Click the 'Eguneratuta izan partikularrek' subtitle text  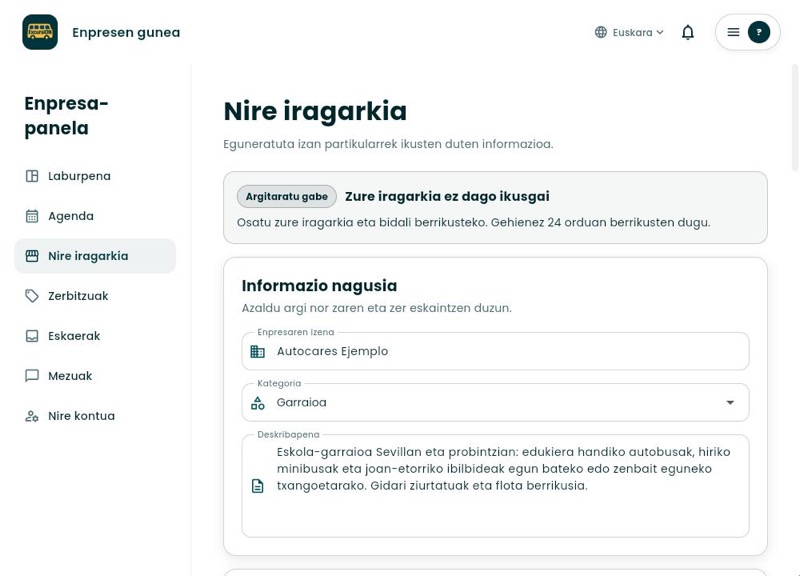pos(388,144)
